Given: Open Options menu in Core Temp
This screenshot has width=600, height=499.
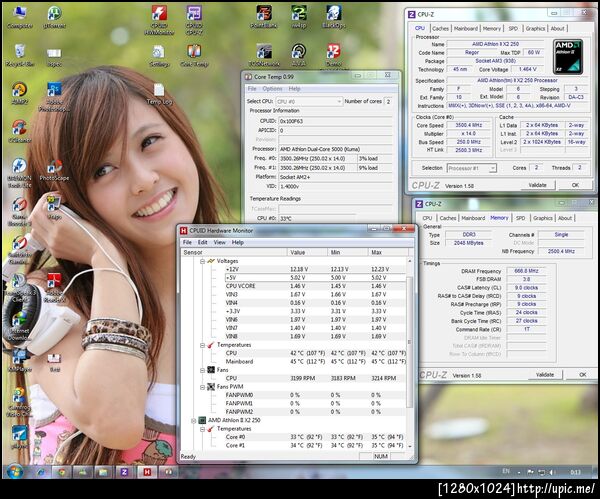Looking at the screenshot, I should [272, 89].
